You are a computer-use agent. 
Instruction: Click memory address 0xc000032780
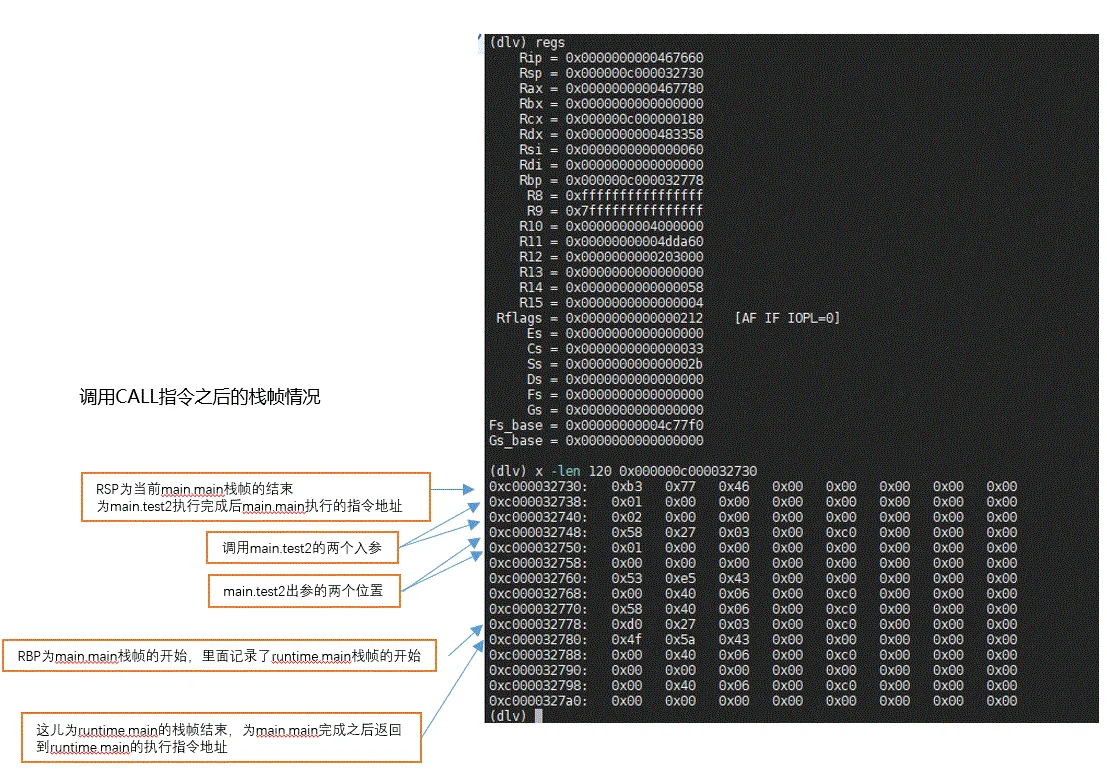tap(537, 640)
